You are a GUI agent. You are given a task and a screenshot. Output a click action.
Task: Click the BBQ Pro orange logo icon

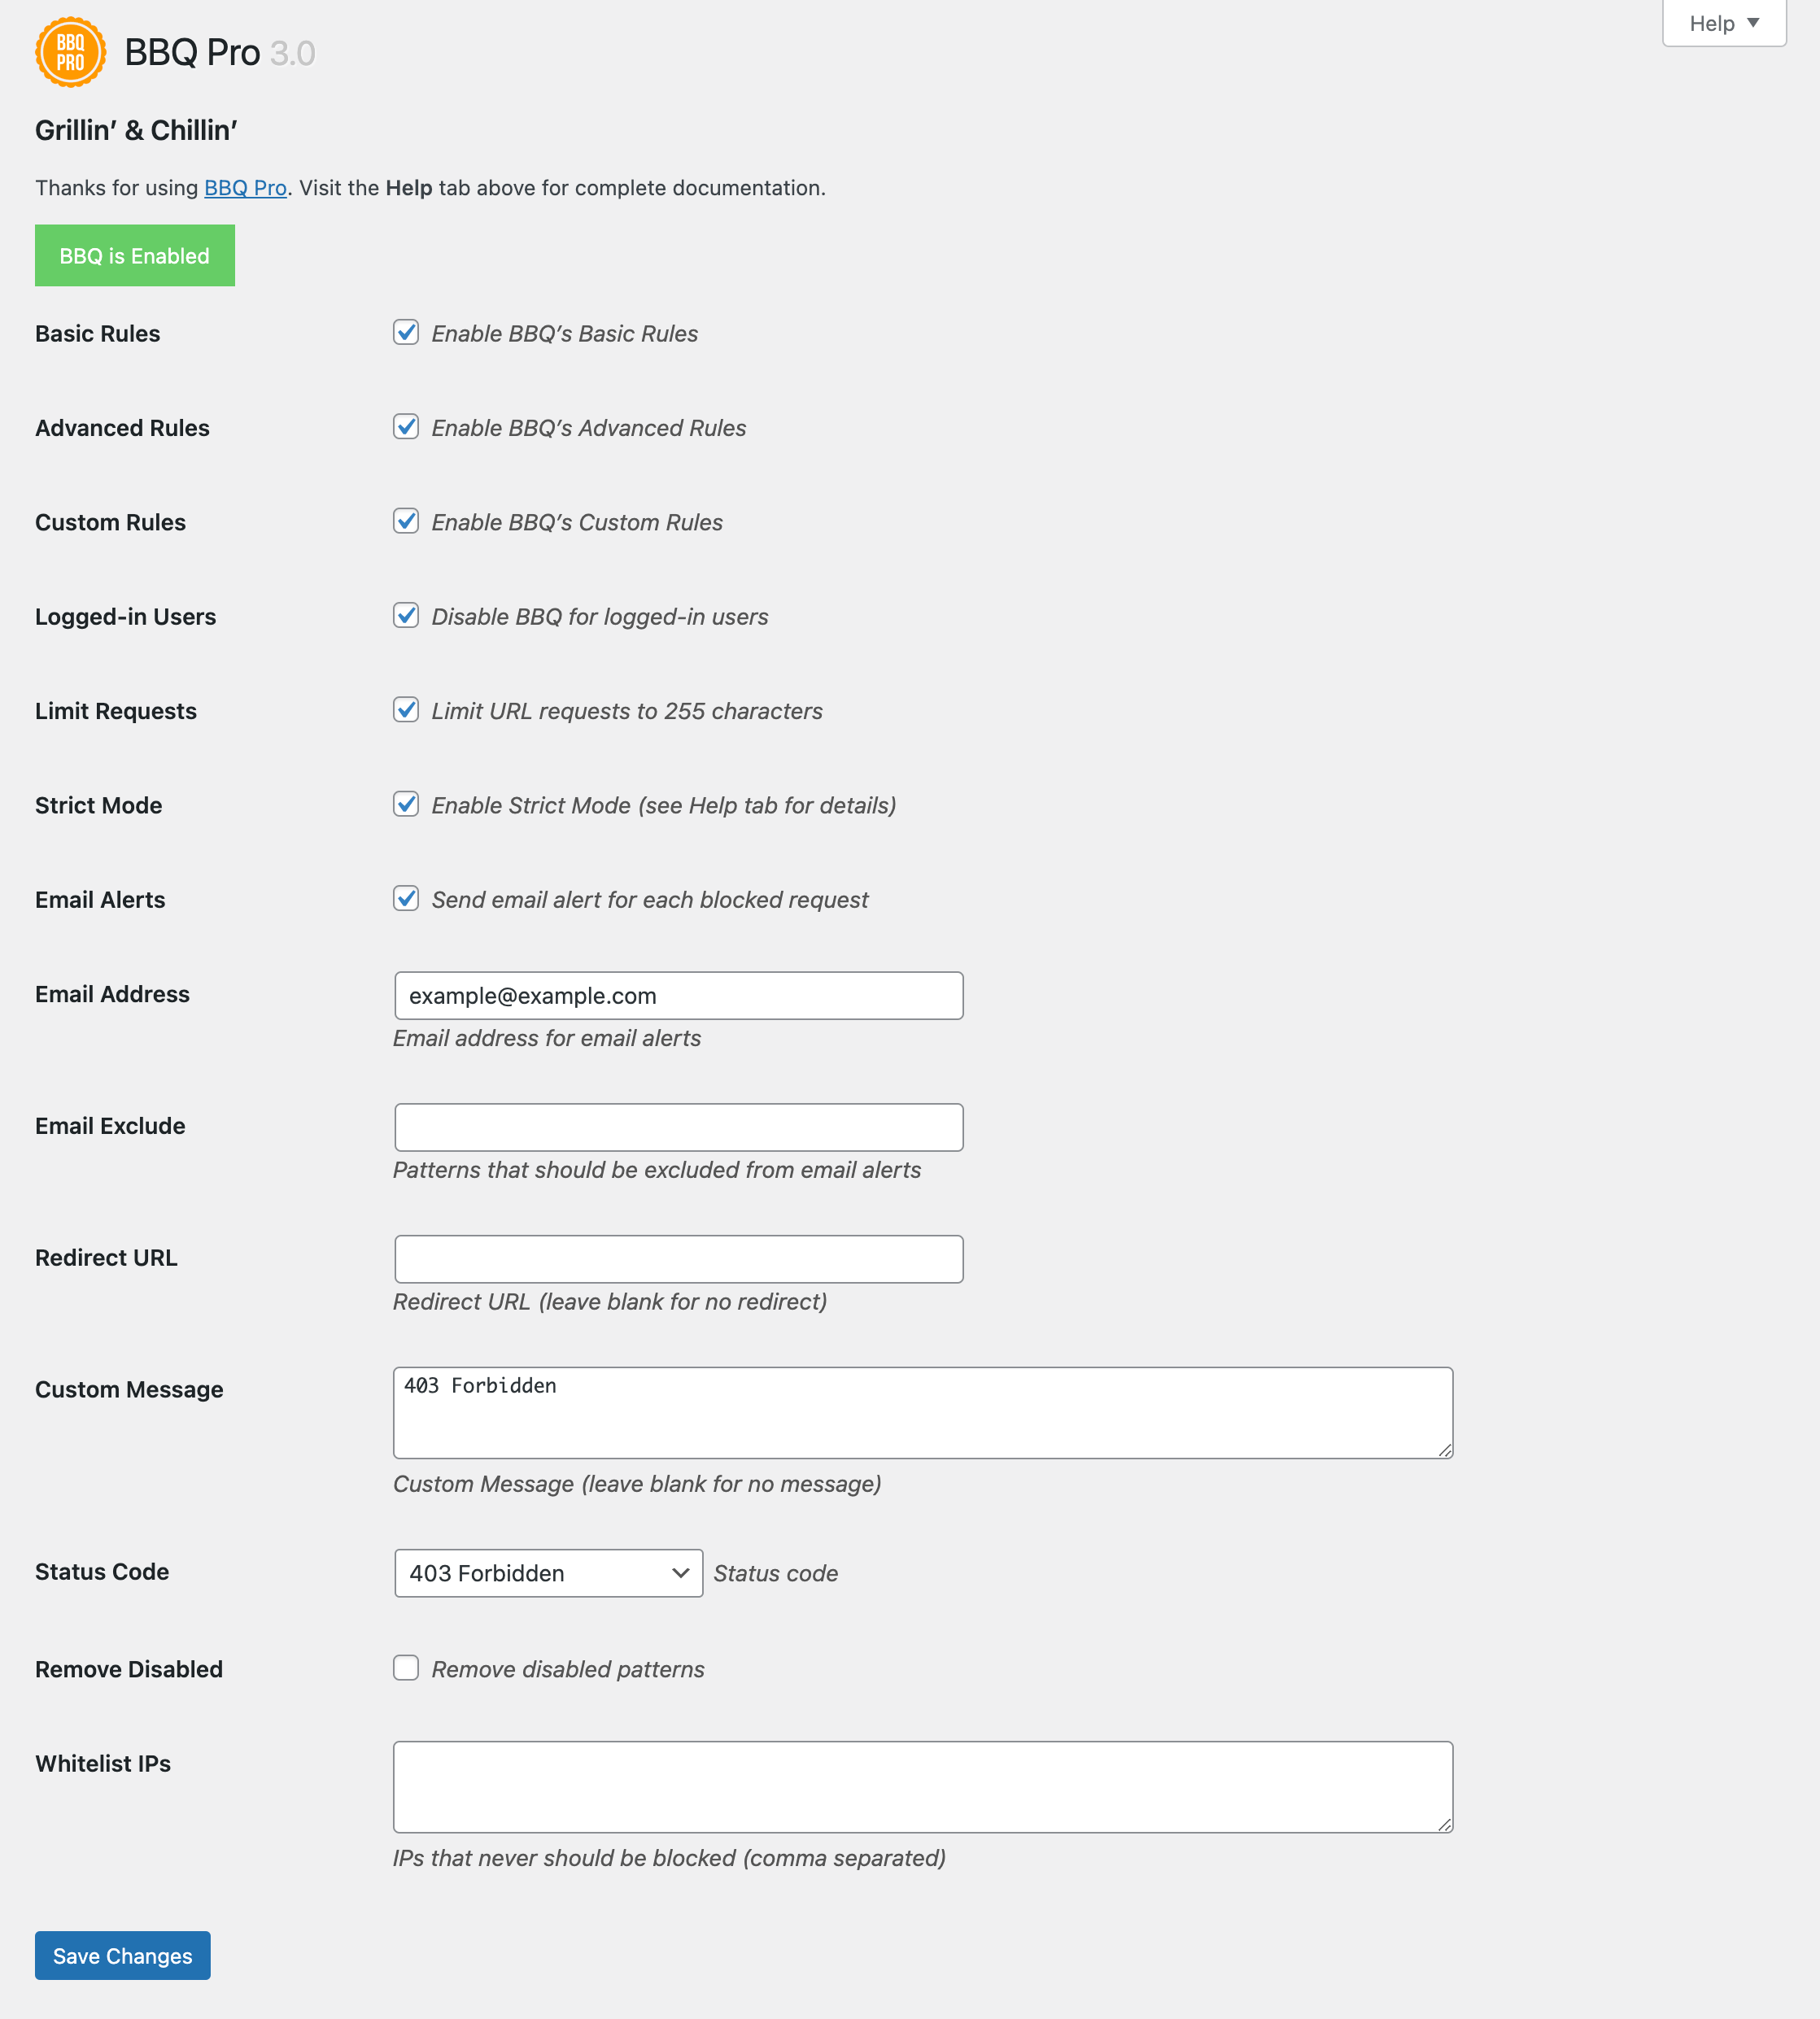tap(70, 52)
